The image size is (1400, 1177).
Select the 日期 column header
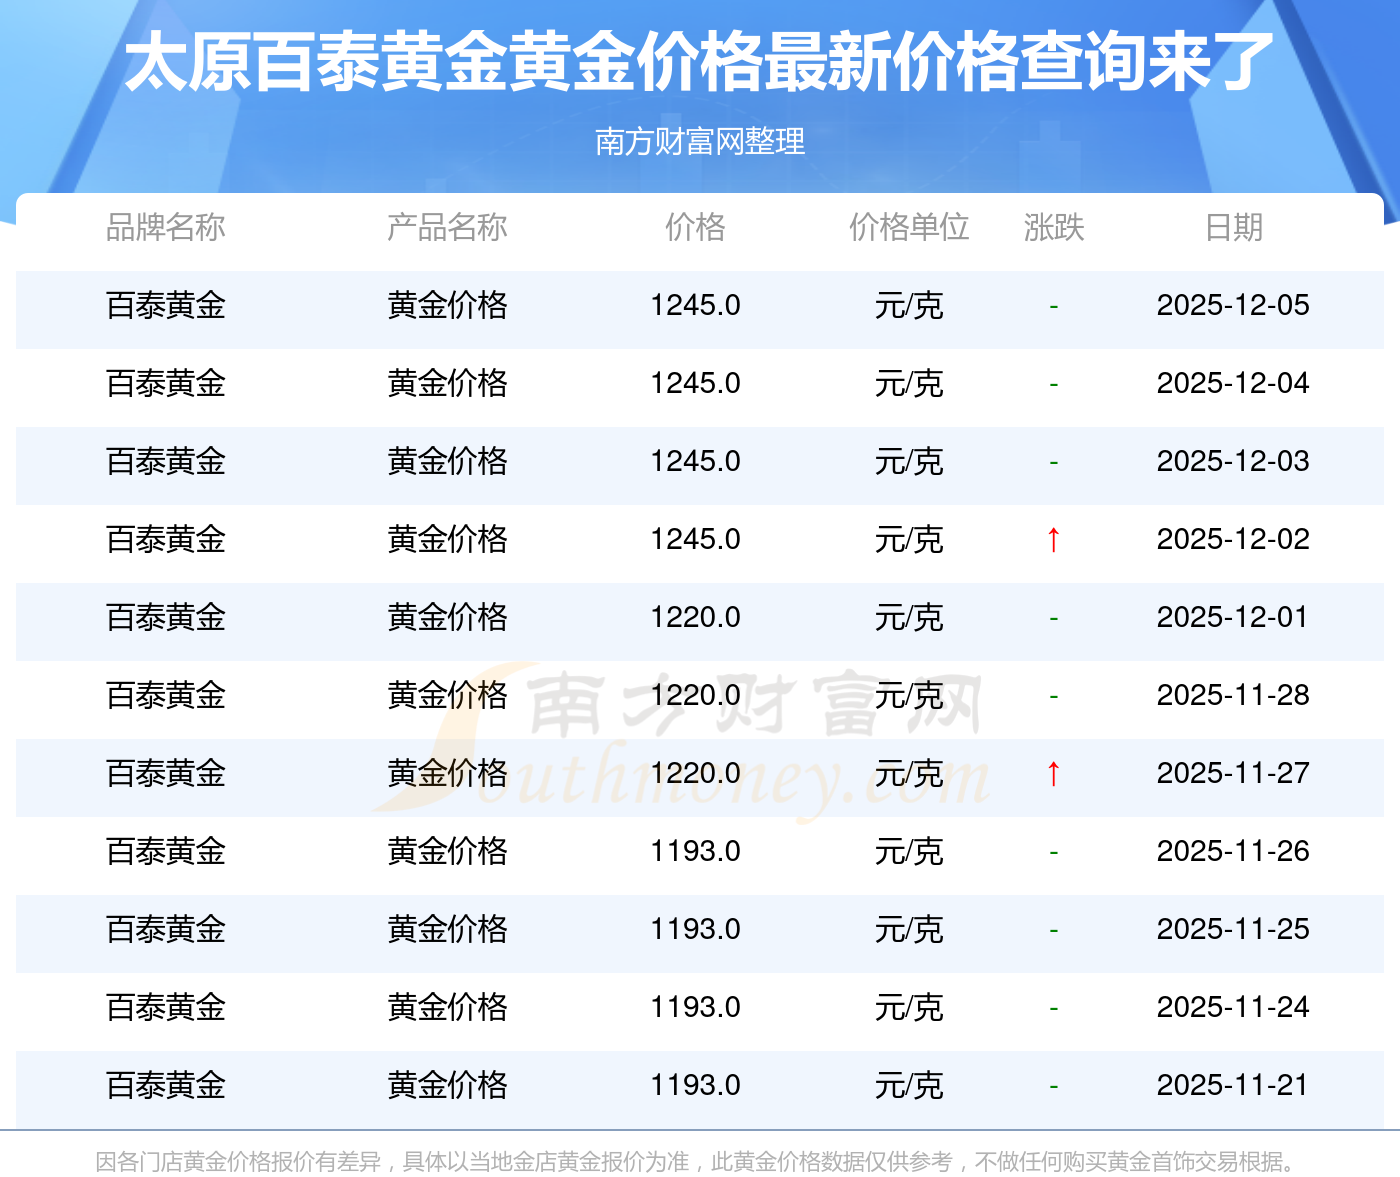(1233, 228)
